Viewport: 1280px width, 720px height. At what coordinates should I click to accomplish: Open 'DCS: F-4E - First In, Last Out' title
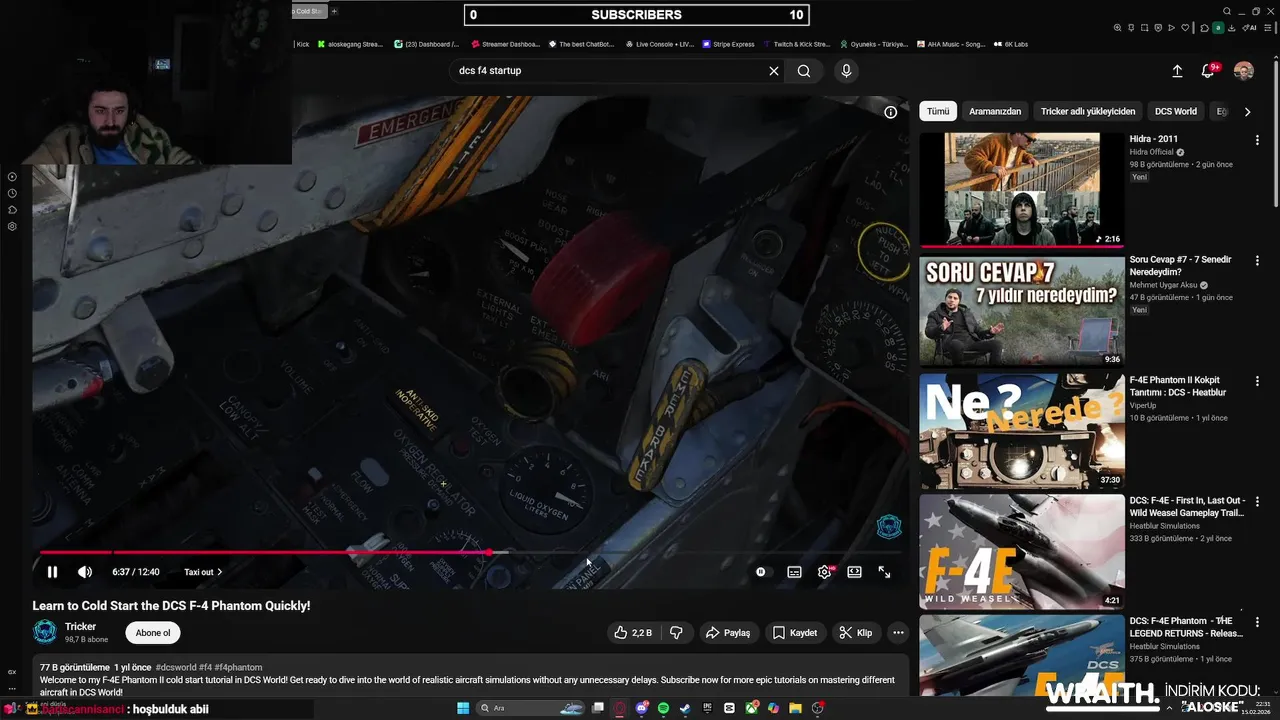pos(1187,507)
